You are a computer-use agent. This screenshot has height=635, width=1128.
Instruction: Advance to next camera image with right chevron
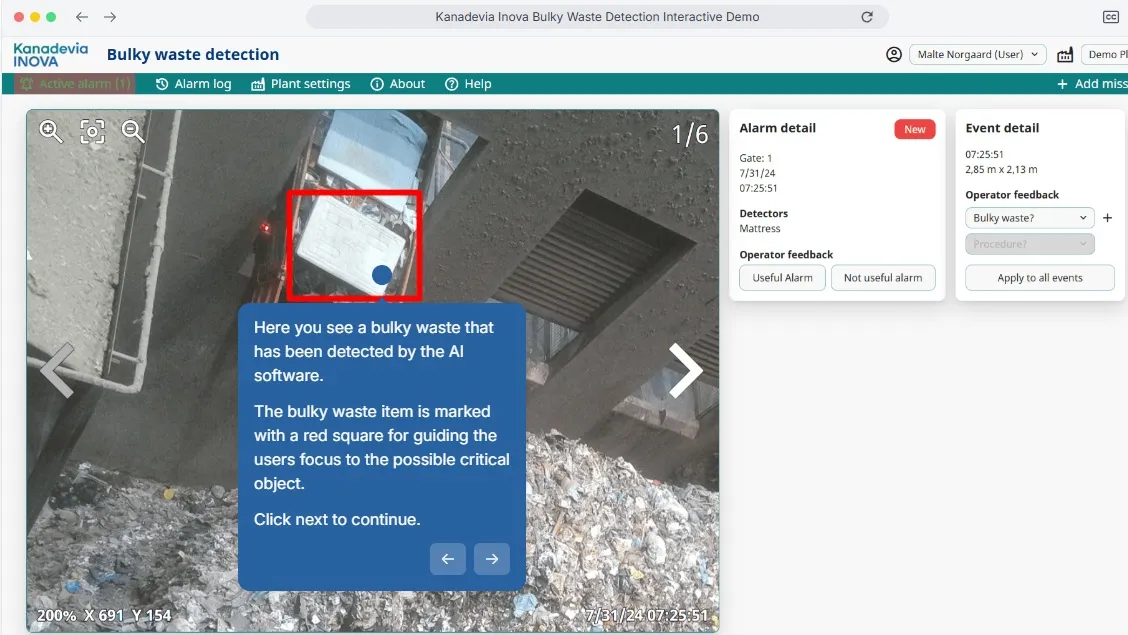686,371
